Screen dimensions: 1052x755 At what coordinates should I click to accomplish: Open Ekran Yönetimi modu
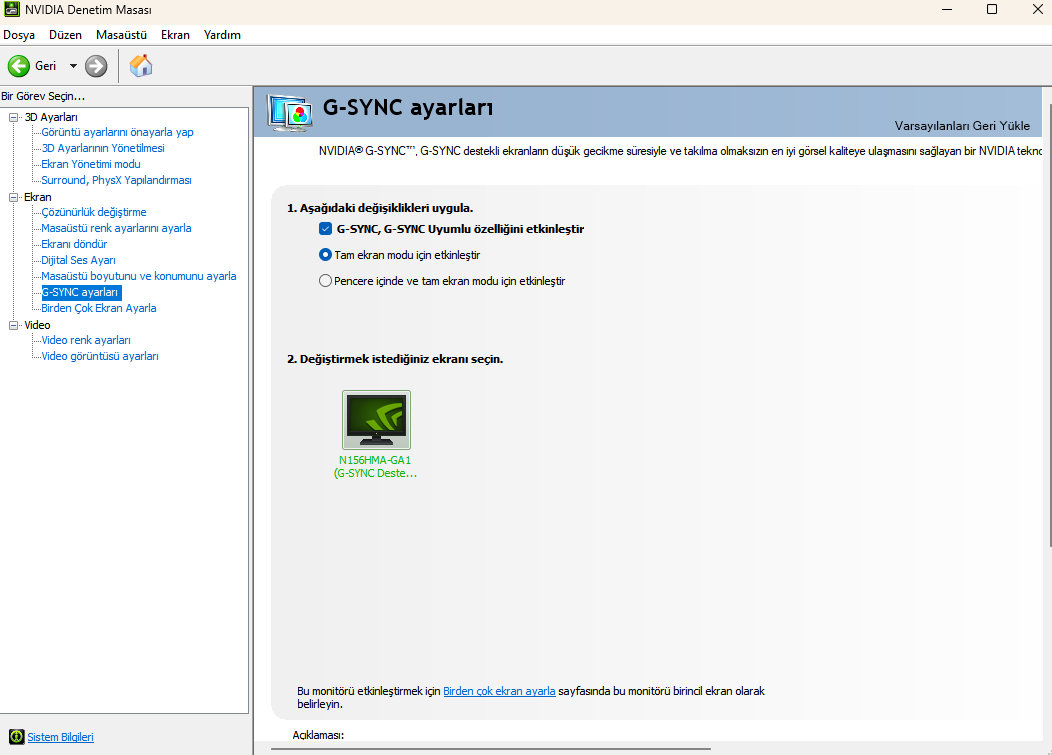pos(91,164)
